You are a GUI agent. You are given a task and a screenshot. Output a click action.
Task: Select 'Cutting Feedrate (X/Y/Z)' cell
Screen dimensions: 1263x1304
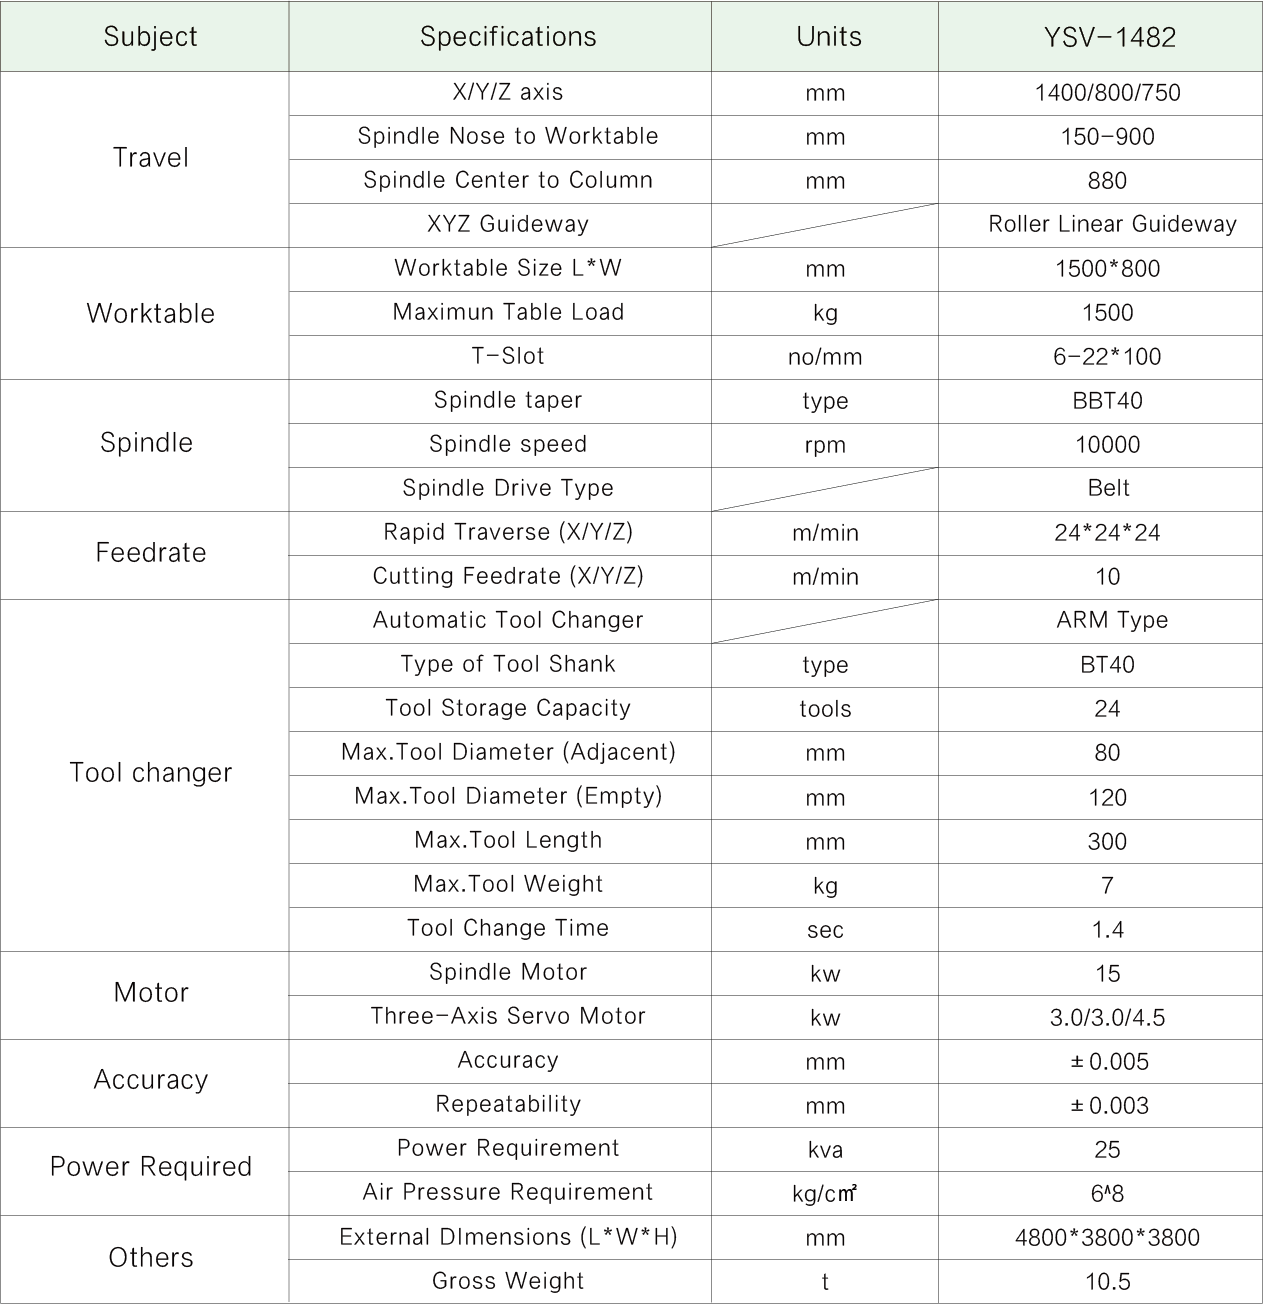(500, 577)
